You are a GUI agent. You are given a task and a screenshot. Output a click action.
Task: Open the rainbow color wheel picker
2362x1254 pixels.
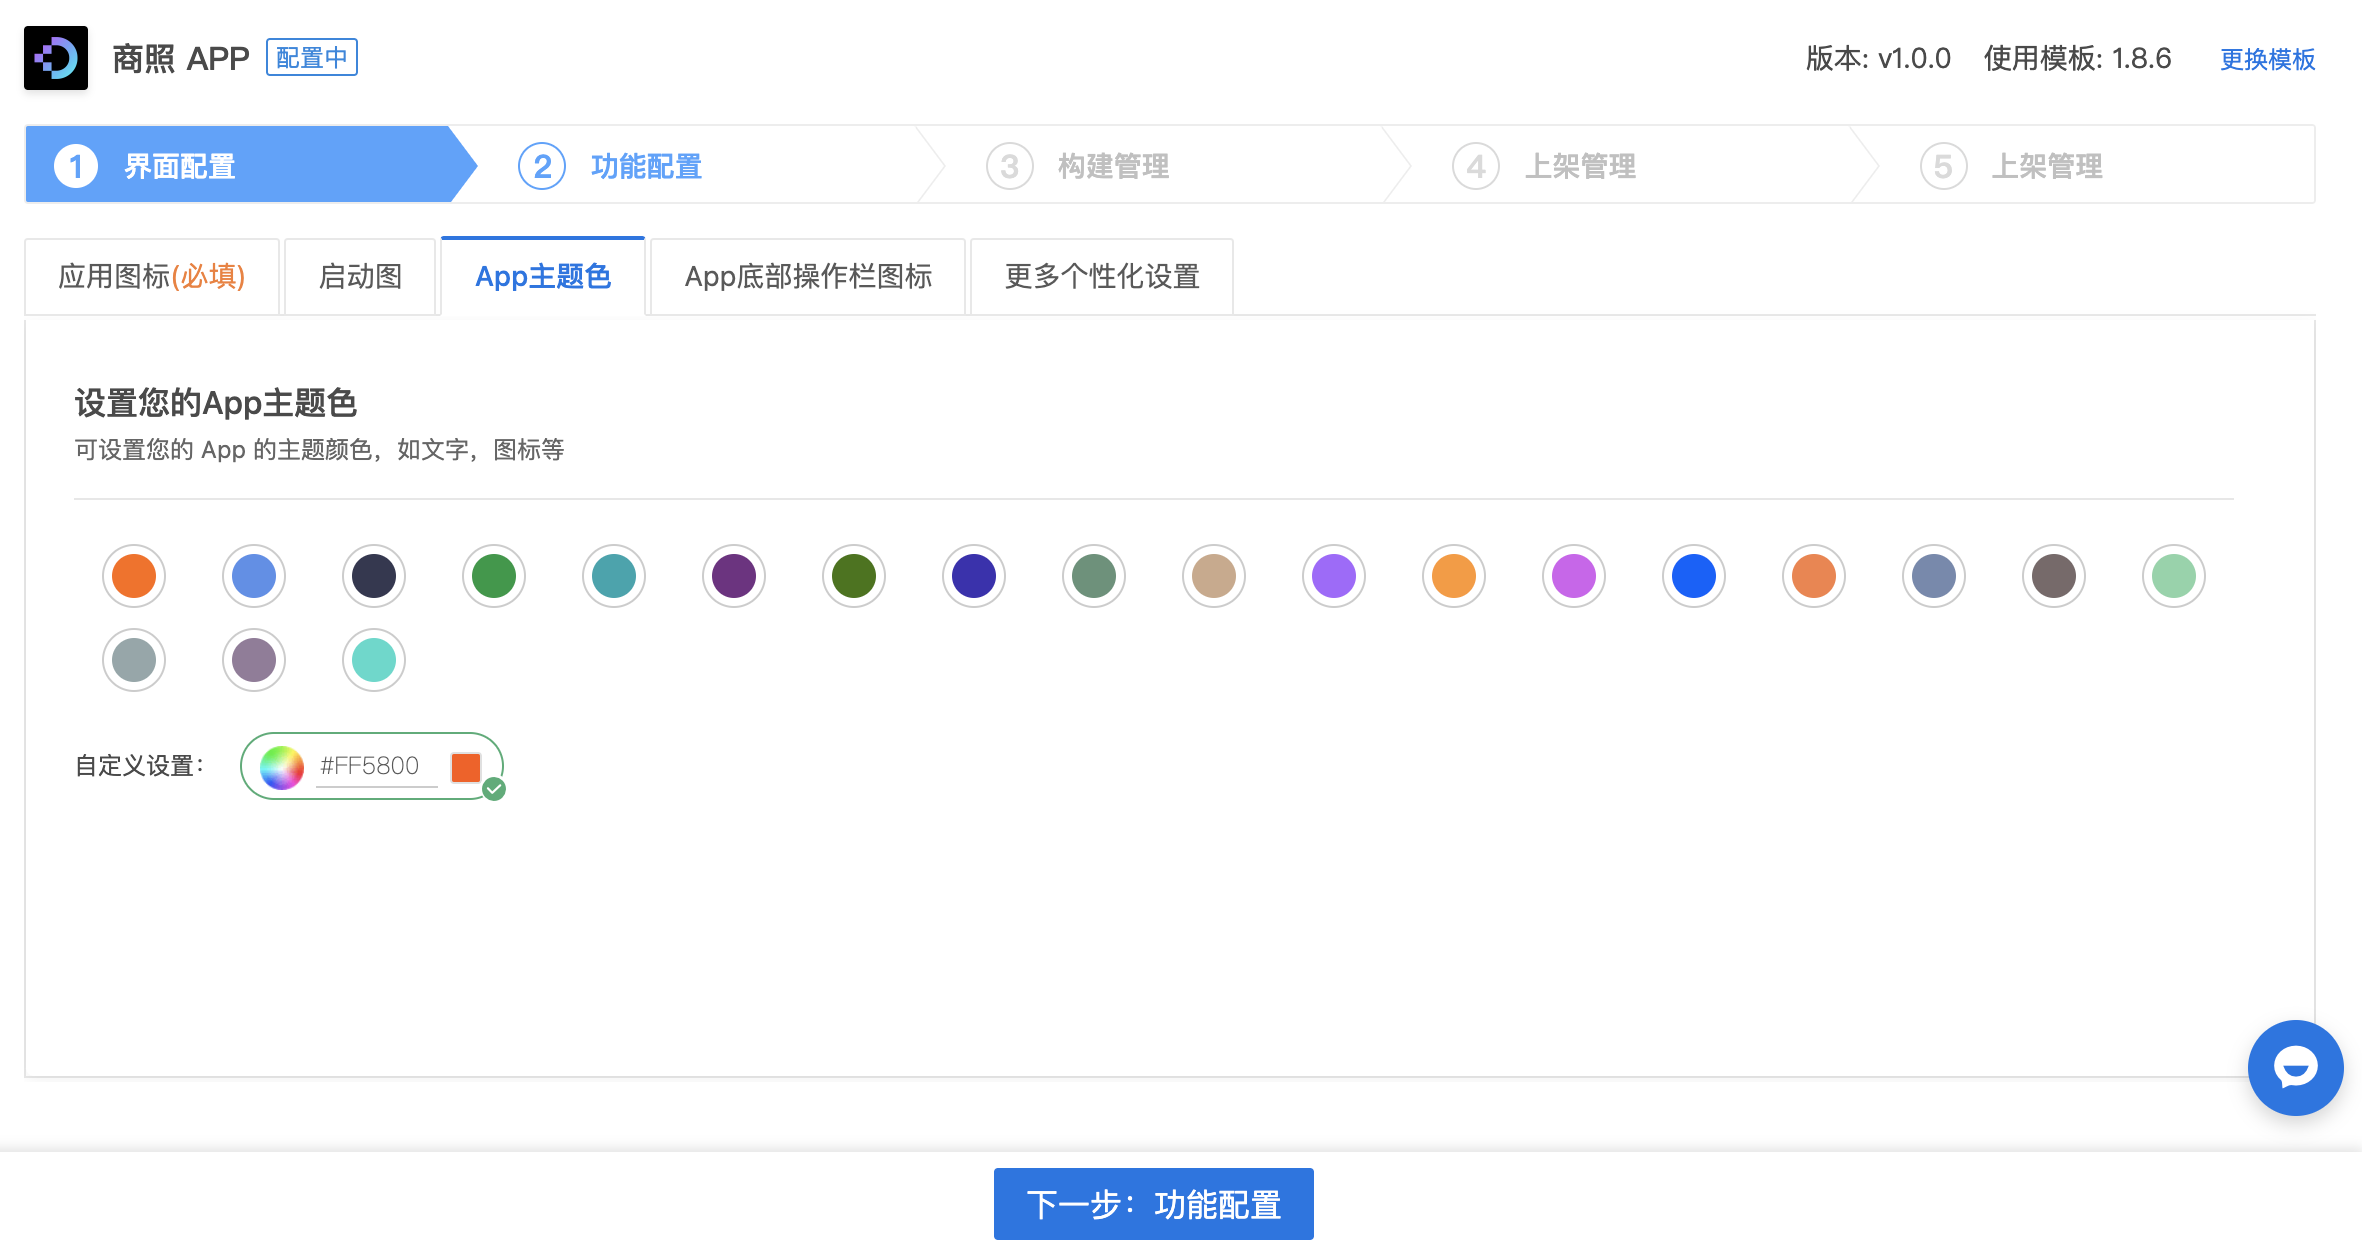(282, 767)
